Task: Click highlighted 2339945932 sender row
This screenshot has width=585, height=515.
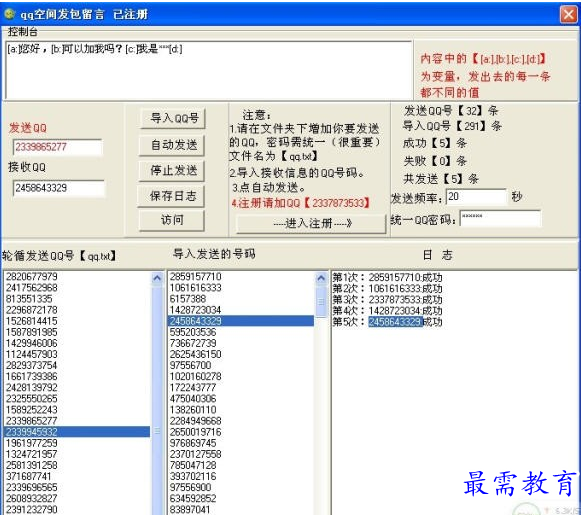Action: click(77, 432)
